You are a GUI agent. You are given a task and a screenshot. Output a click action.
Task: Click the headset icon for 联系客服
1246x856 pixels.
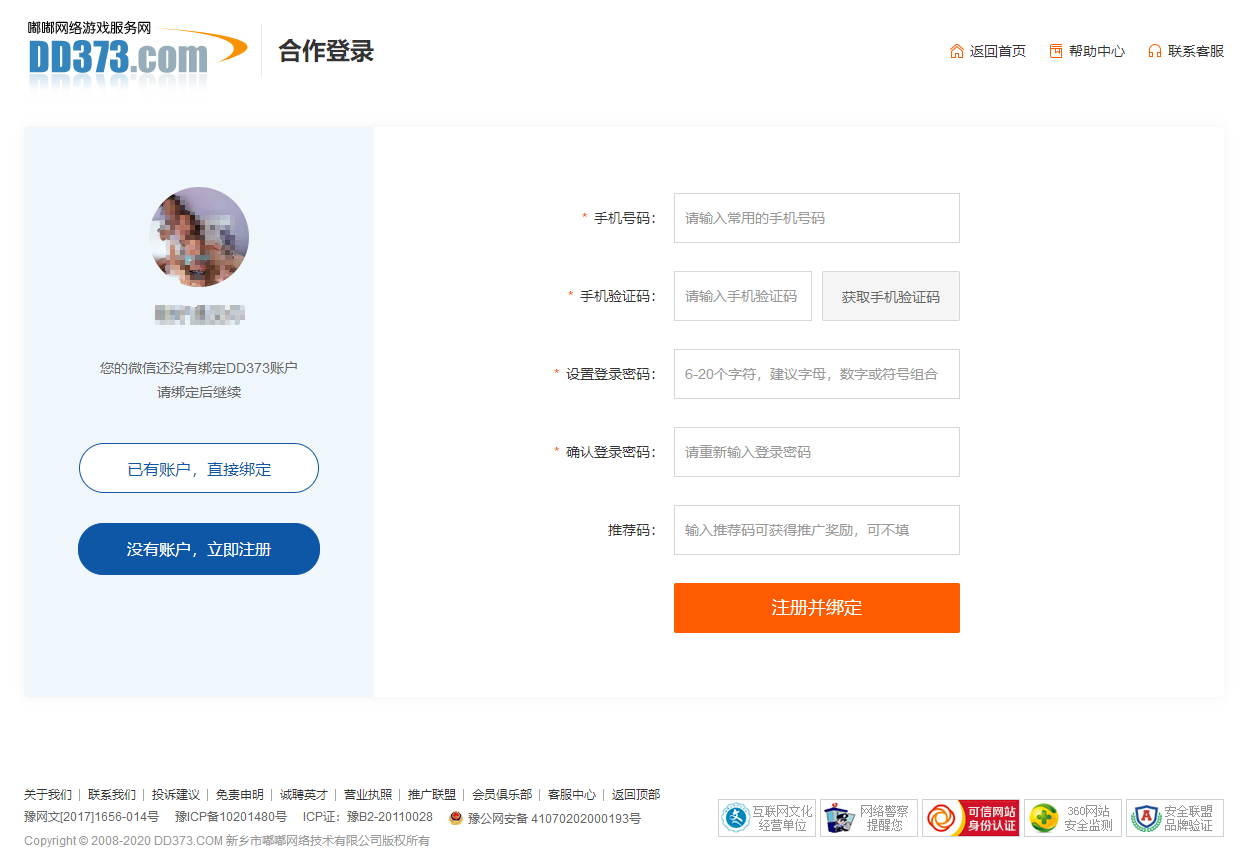coord(1155,51)
